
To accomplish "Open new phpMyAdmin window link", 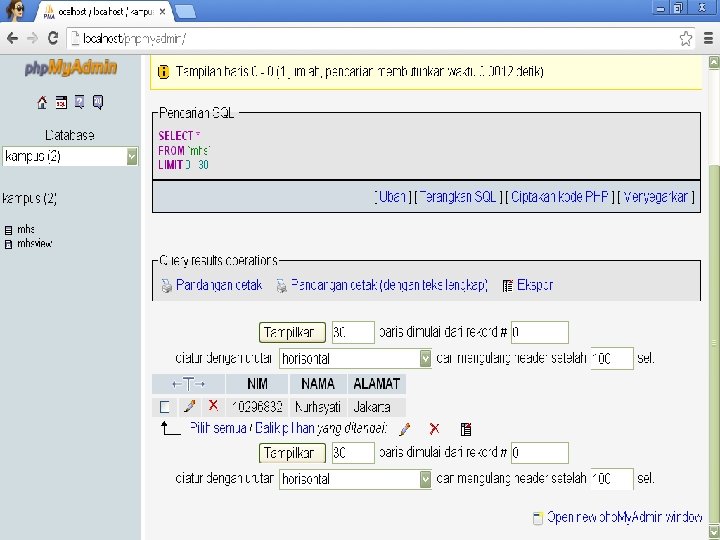I will [x=624, y=518].
